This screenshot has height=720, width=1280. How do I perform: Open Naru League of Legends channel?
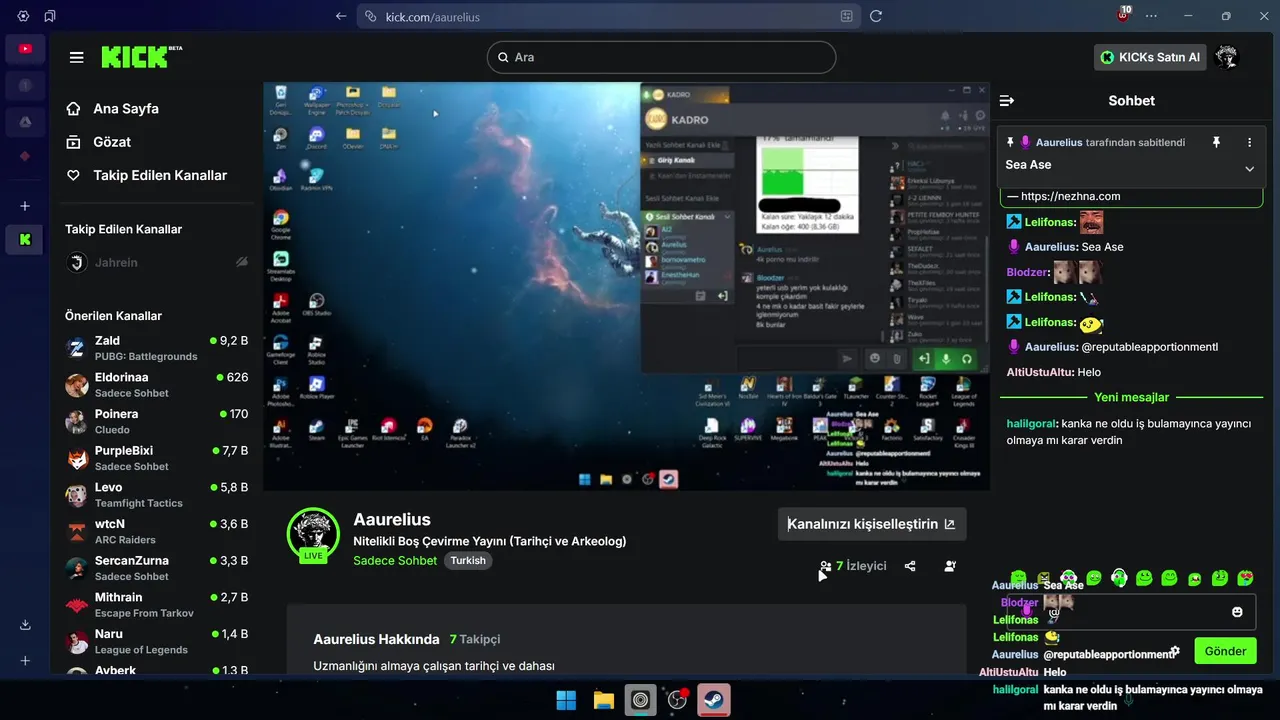(156, 641)
